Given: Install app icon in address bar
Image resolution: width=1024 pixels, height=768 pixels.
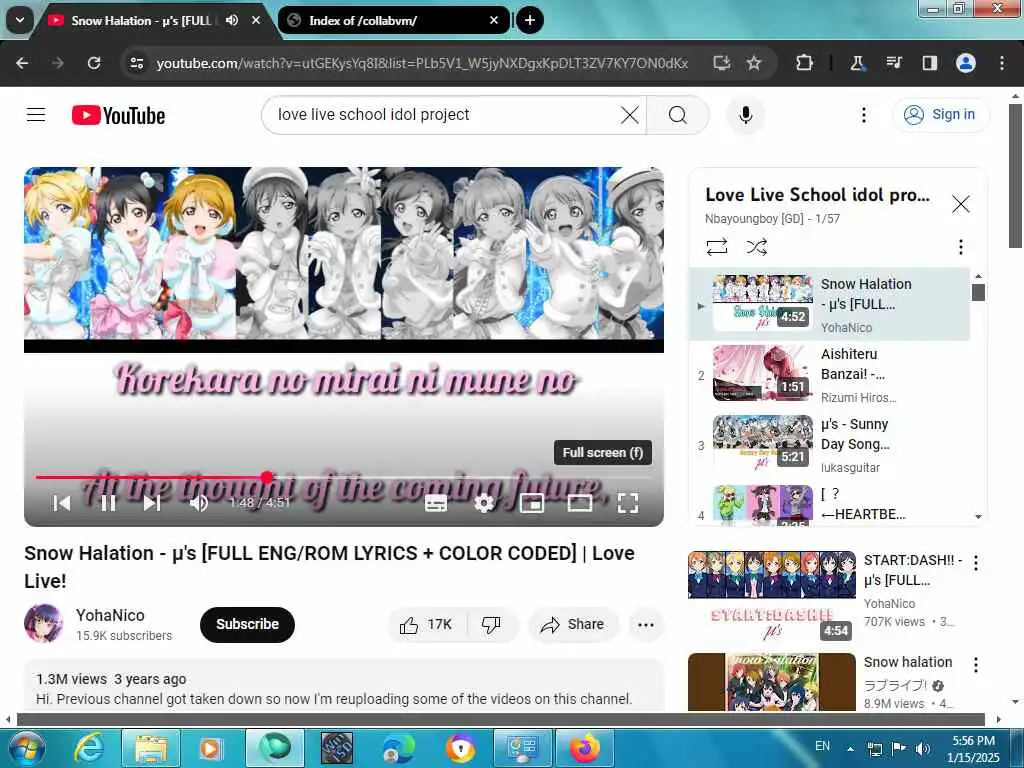Looking at the screenshot, I should [721, 63].
